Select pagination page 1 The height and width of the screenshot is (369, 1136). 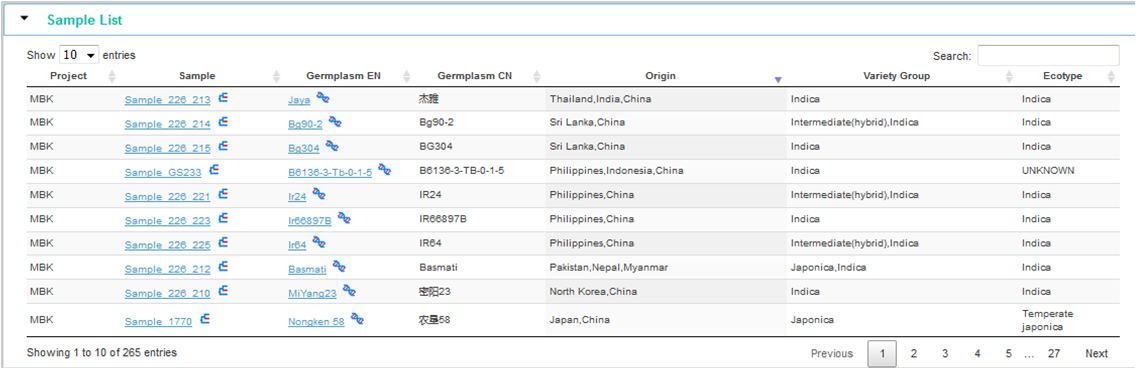point(882,354)
